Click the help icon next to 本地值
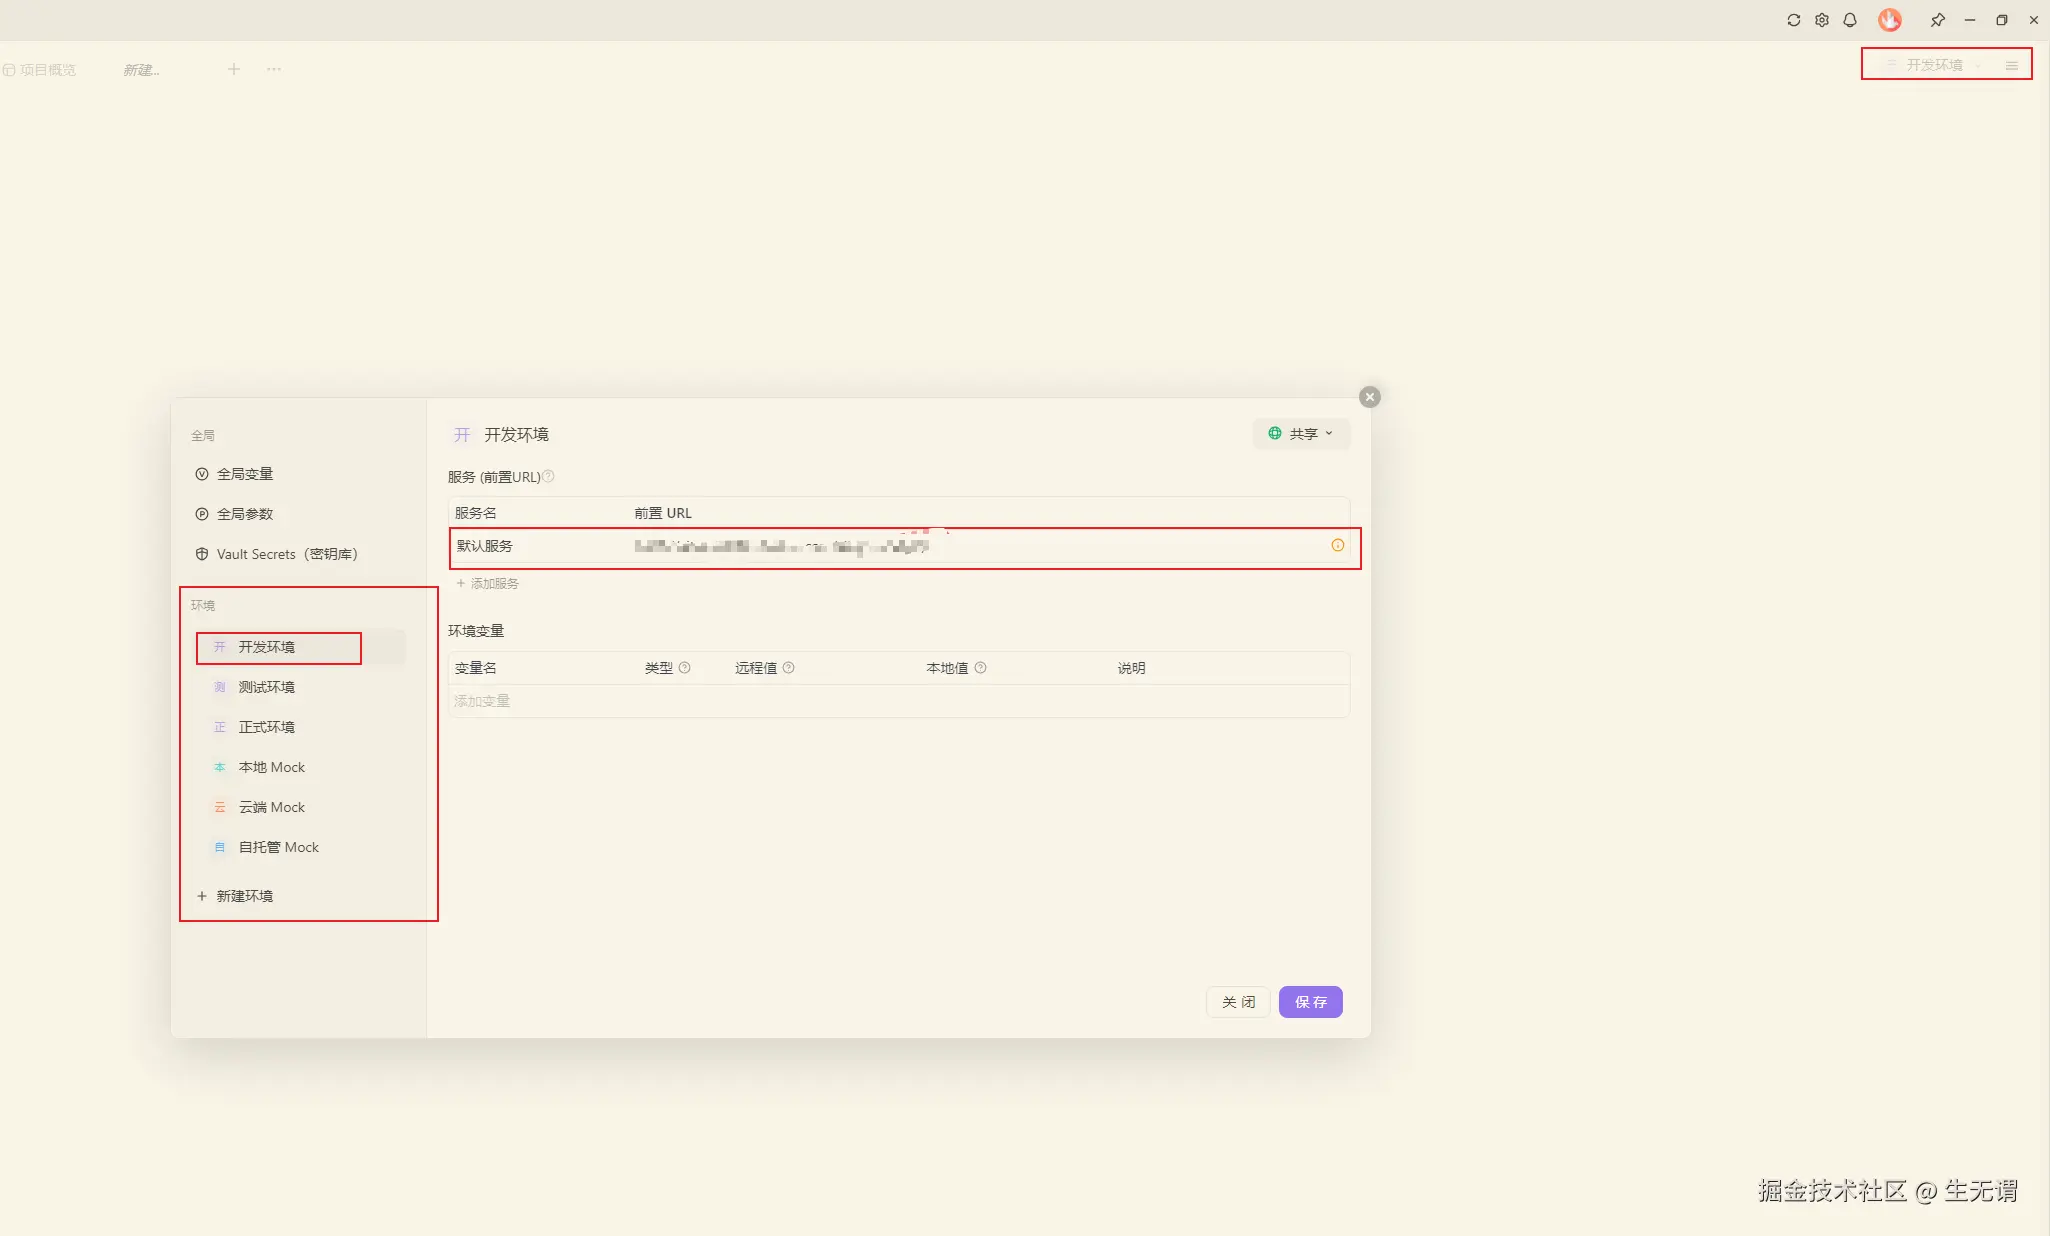Image resolution: width=2050 pixels, height=1236 pixels. pos(981,668)
